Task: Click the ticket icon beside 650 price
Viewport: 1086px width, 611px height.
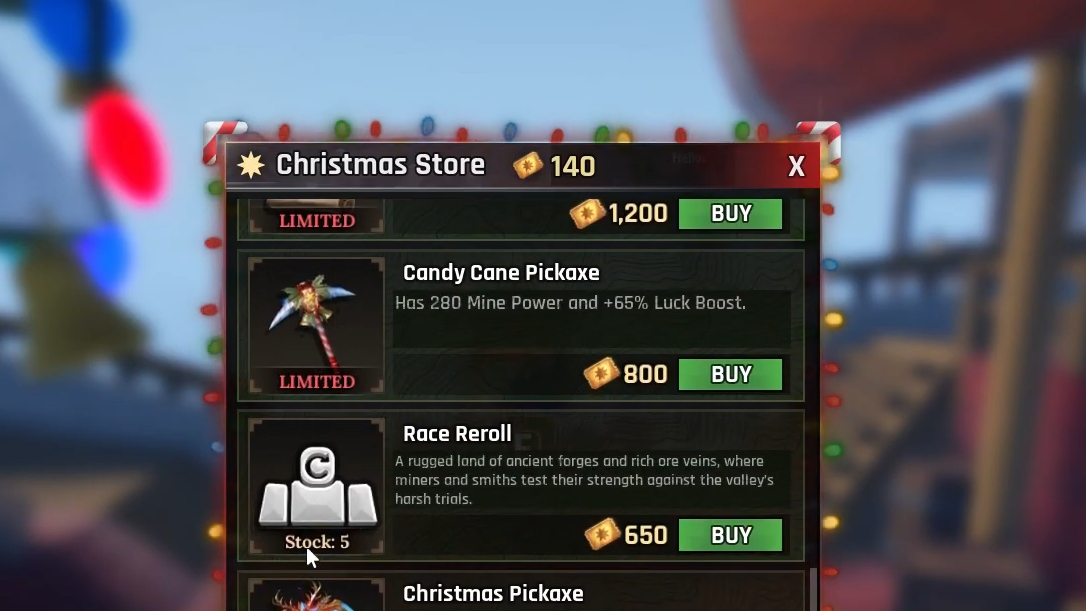Action: (x=601, y=534)
